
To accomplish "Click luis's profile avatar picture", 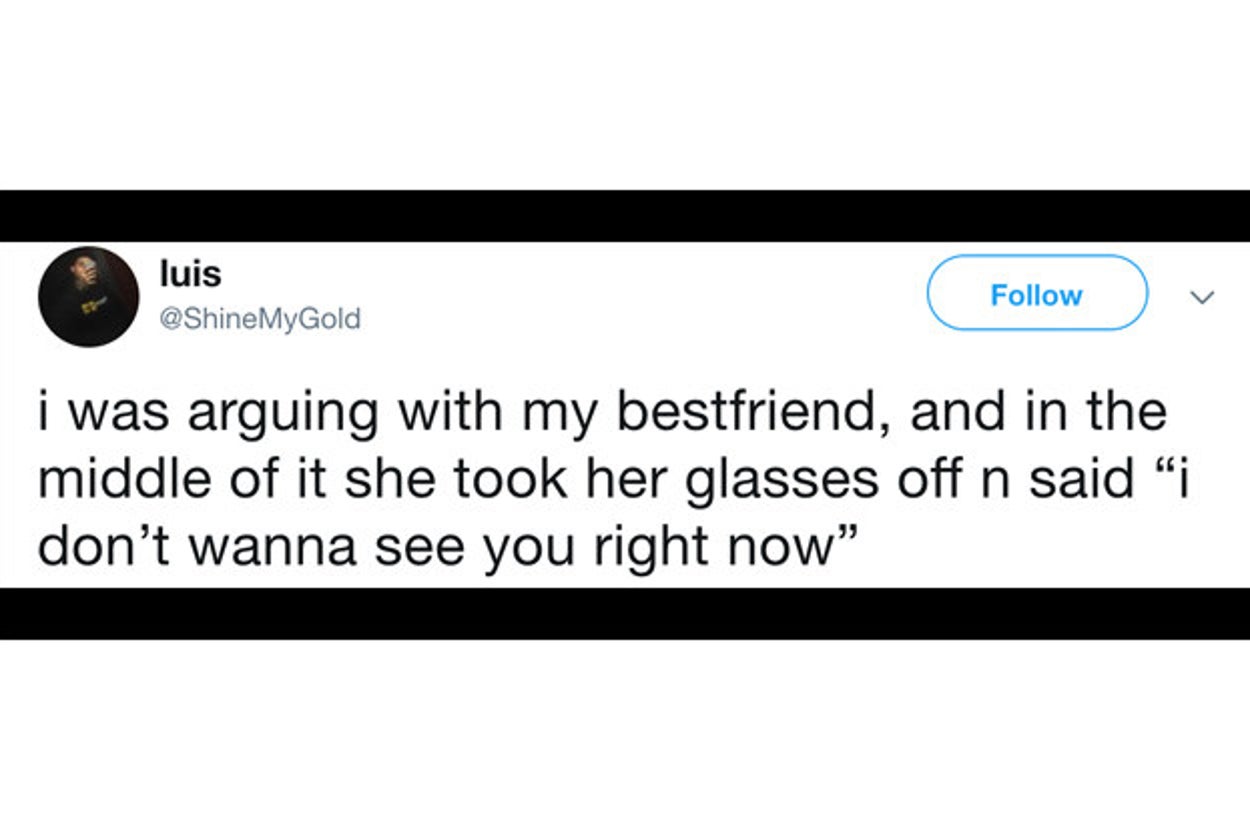I will [x=88, y=296].
